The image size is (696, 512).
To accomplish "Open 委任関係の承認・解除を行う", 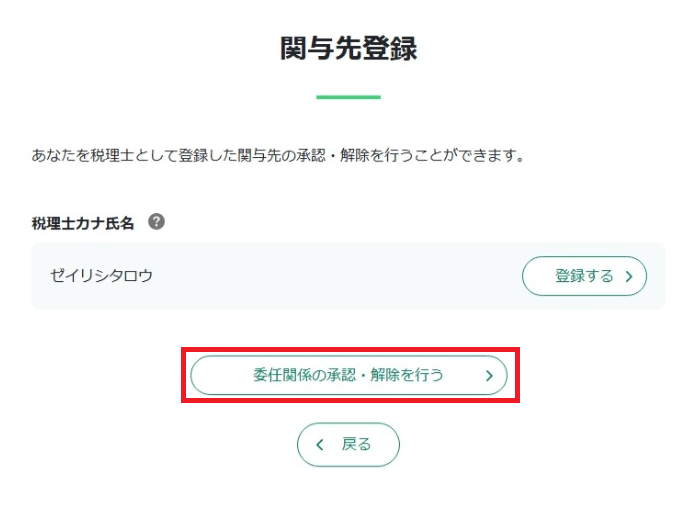I will 348,376.
